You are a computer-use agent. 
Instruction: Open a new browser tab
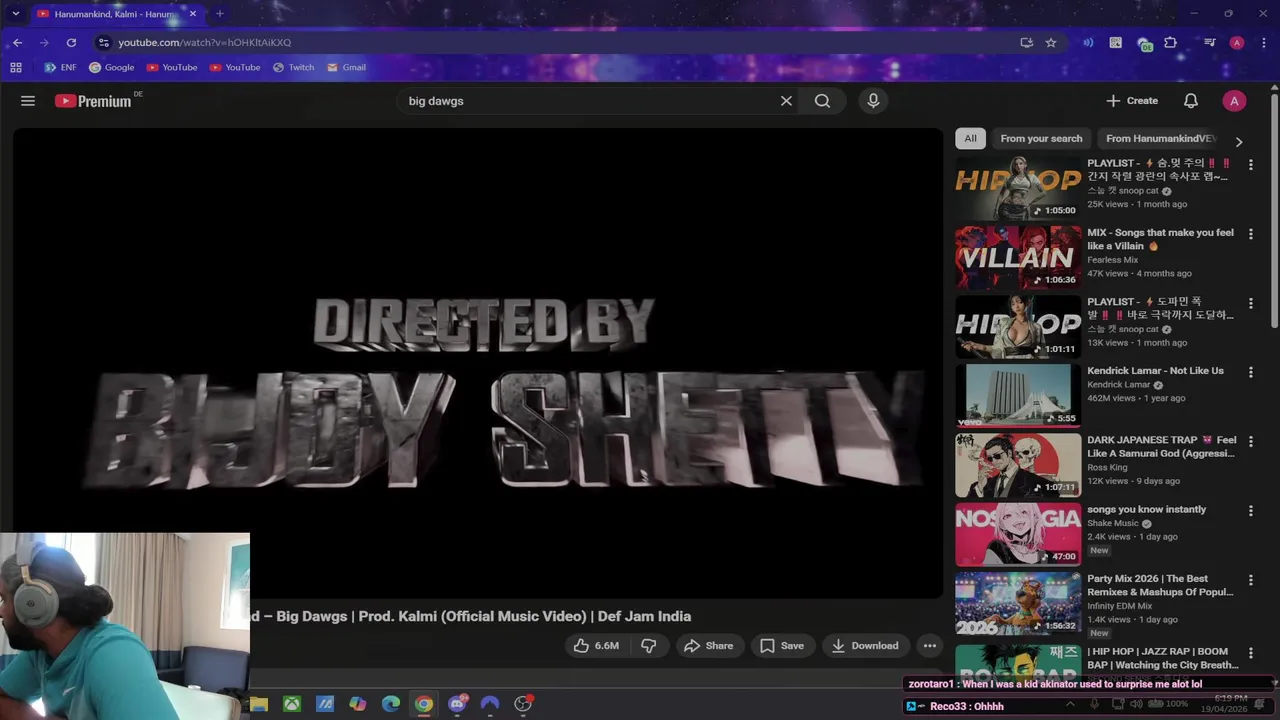220,14
